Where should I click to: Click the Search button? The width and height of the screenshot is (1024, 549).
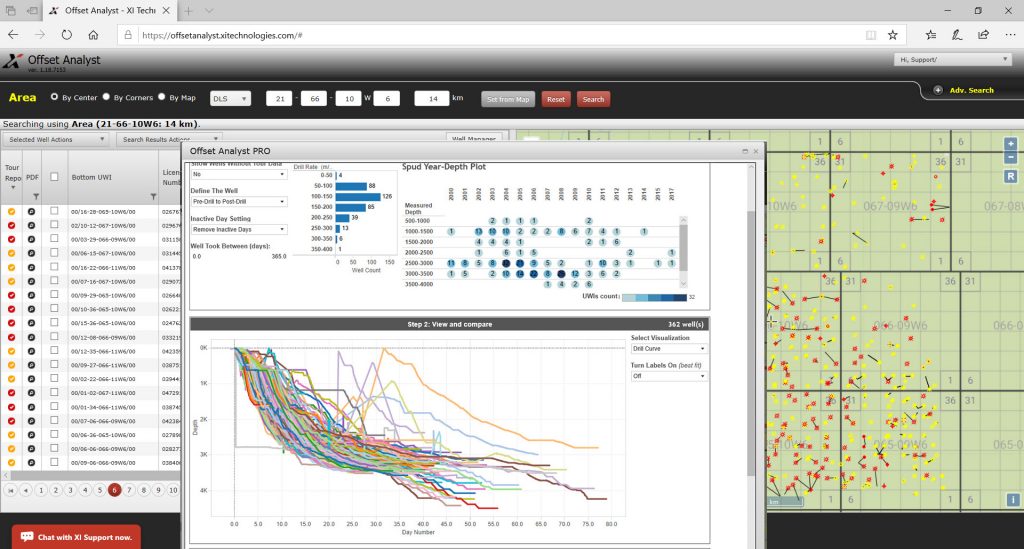[593, 99]
